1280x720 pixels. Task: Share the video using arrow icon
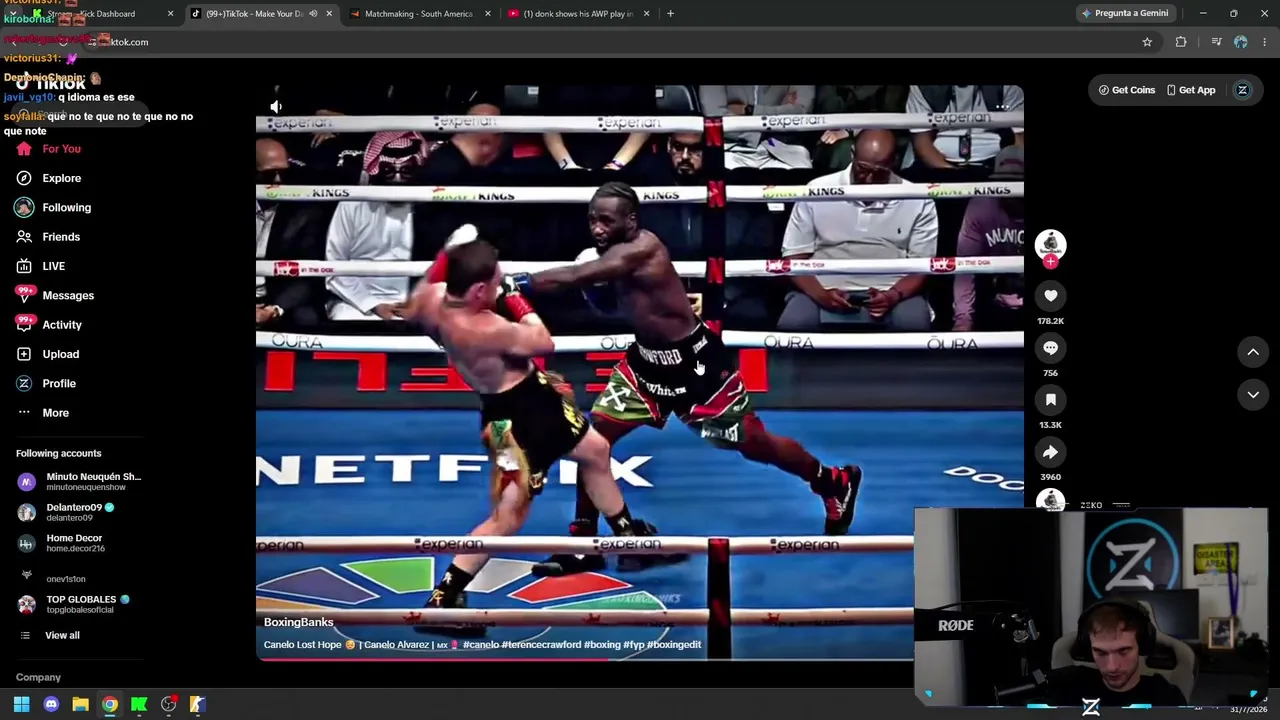coord(1050,451)
